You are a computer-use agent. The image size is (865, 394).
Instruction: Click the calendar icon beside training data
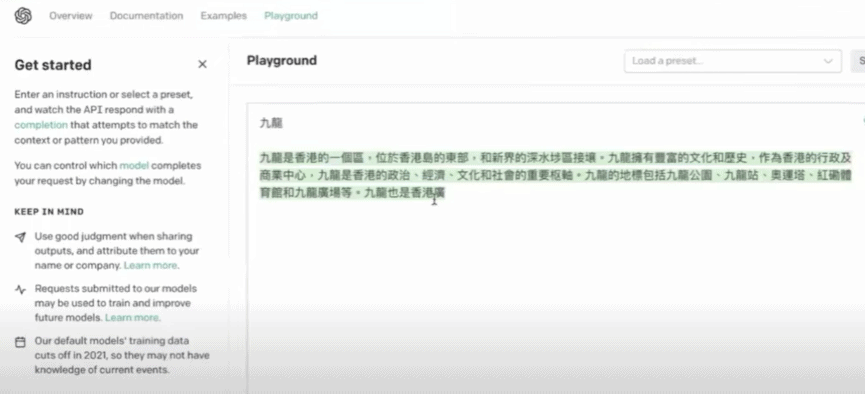(x=20, y=342)
